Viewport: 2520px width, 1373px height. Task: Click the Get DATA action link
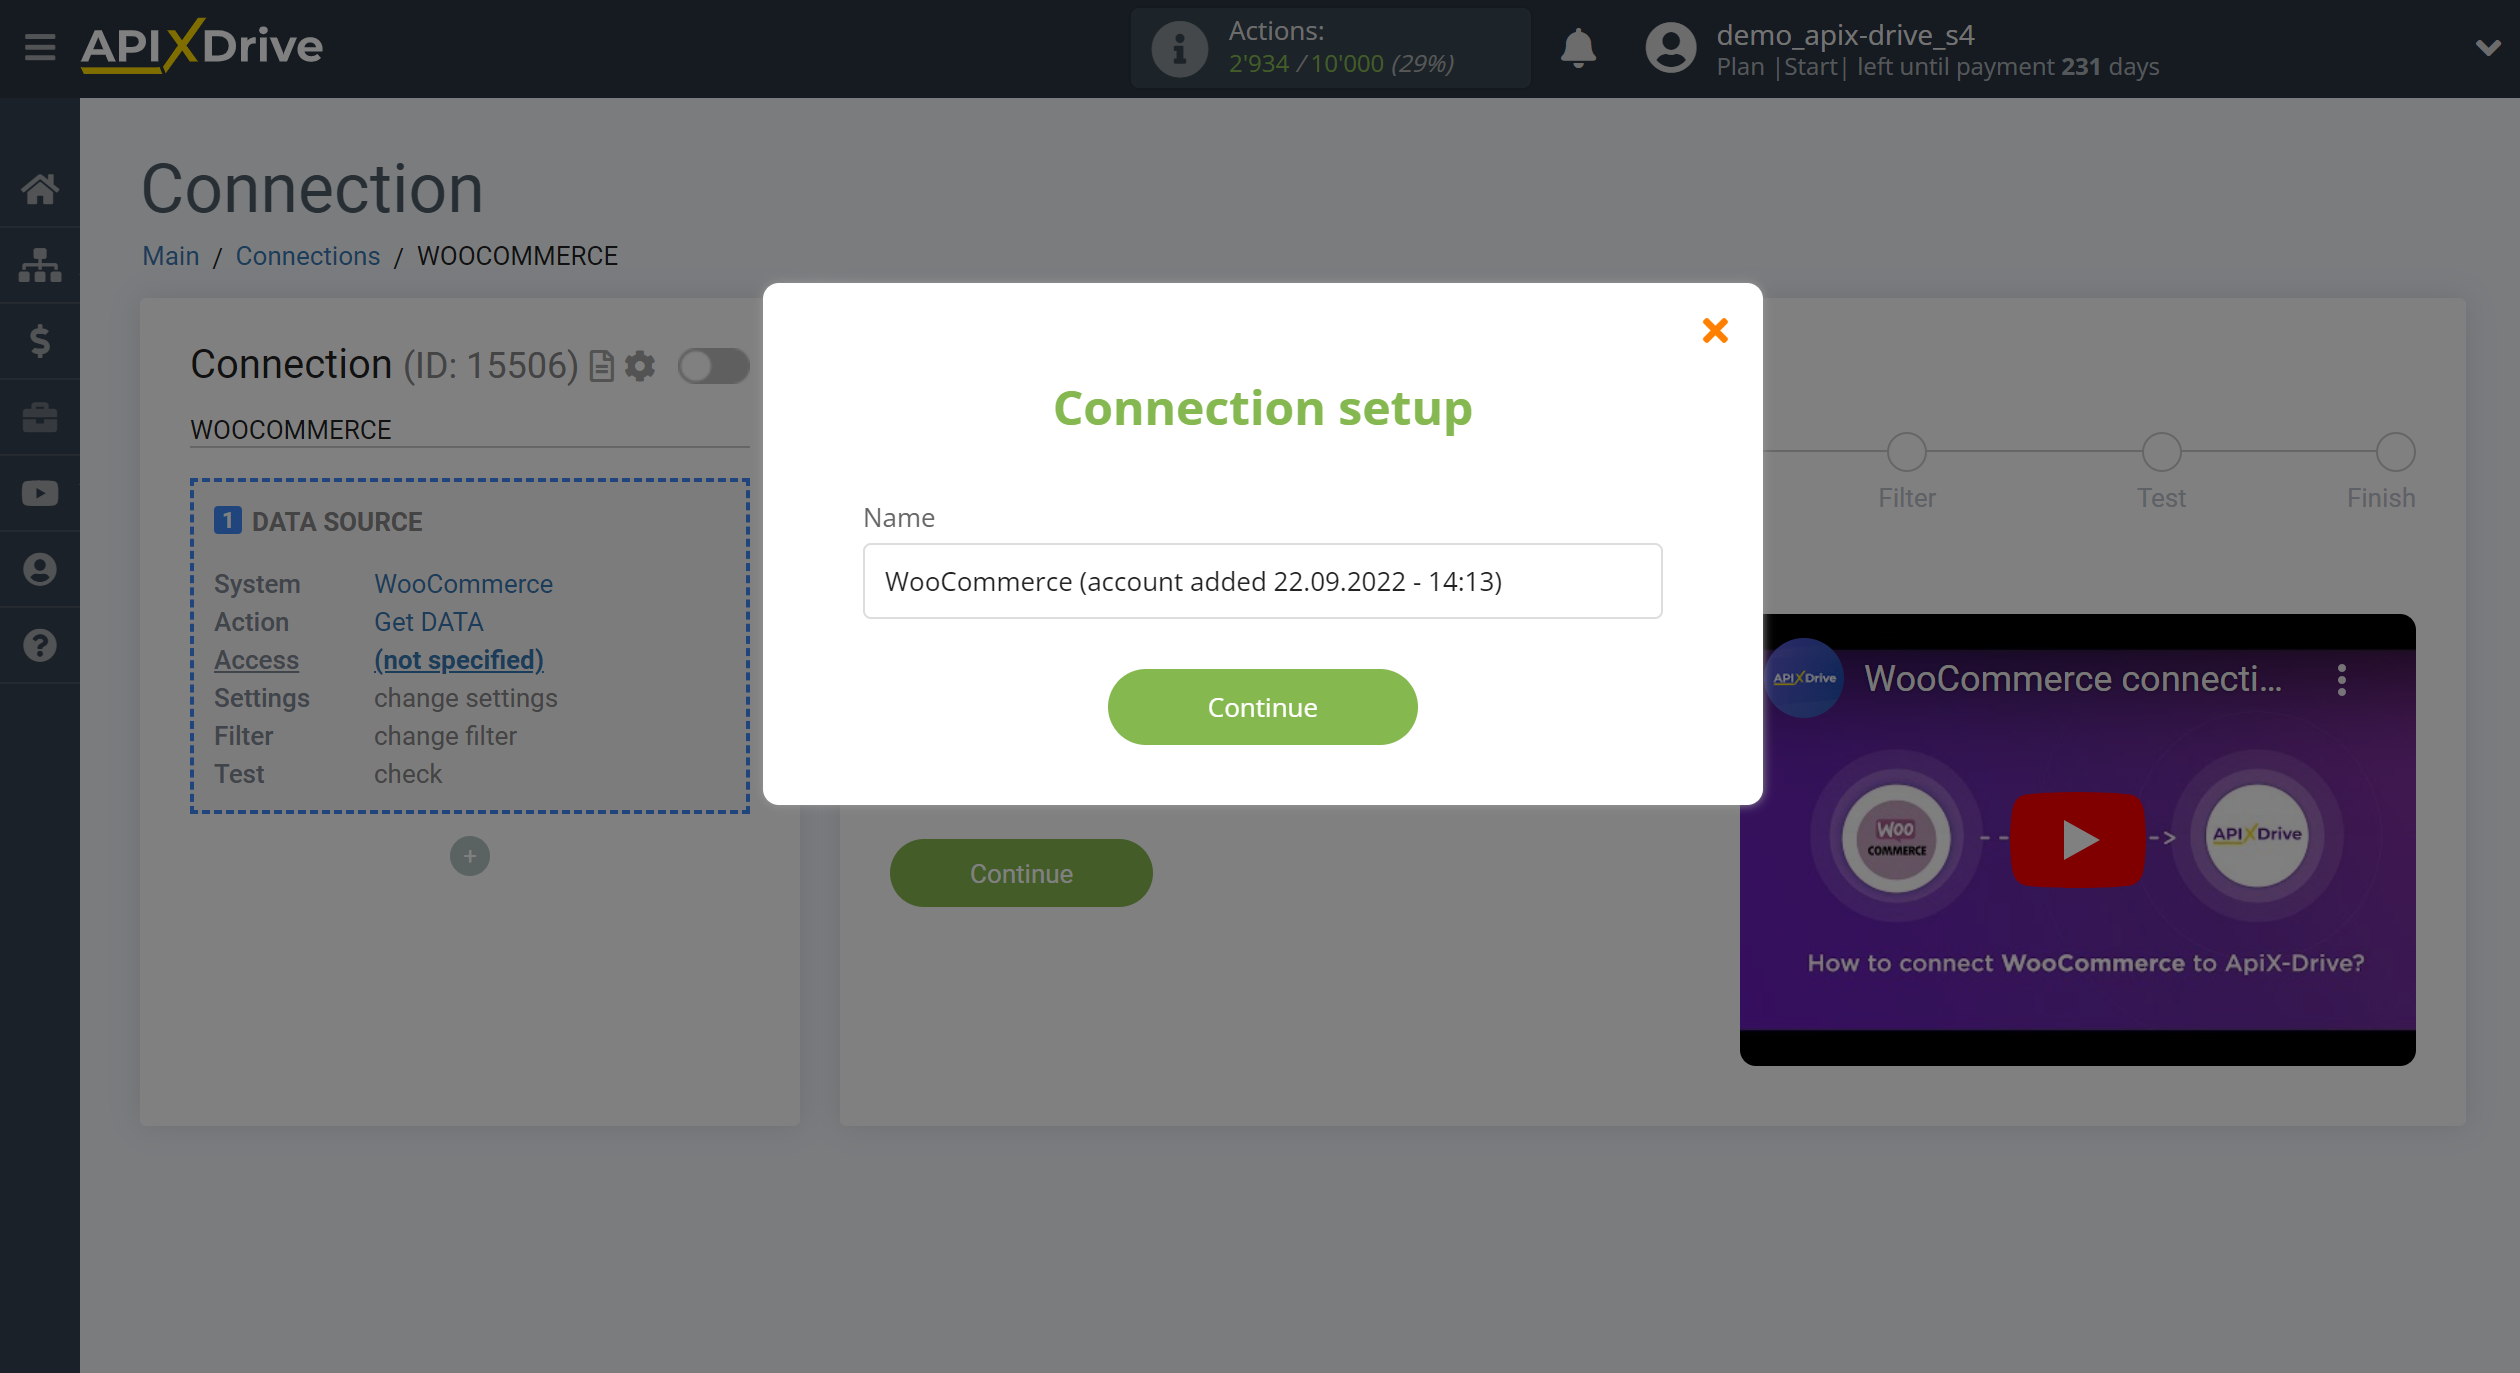428,622
